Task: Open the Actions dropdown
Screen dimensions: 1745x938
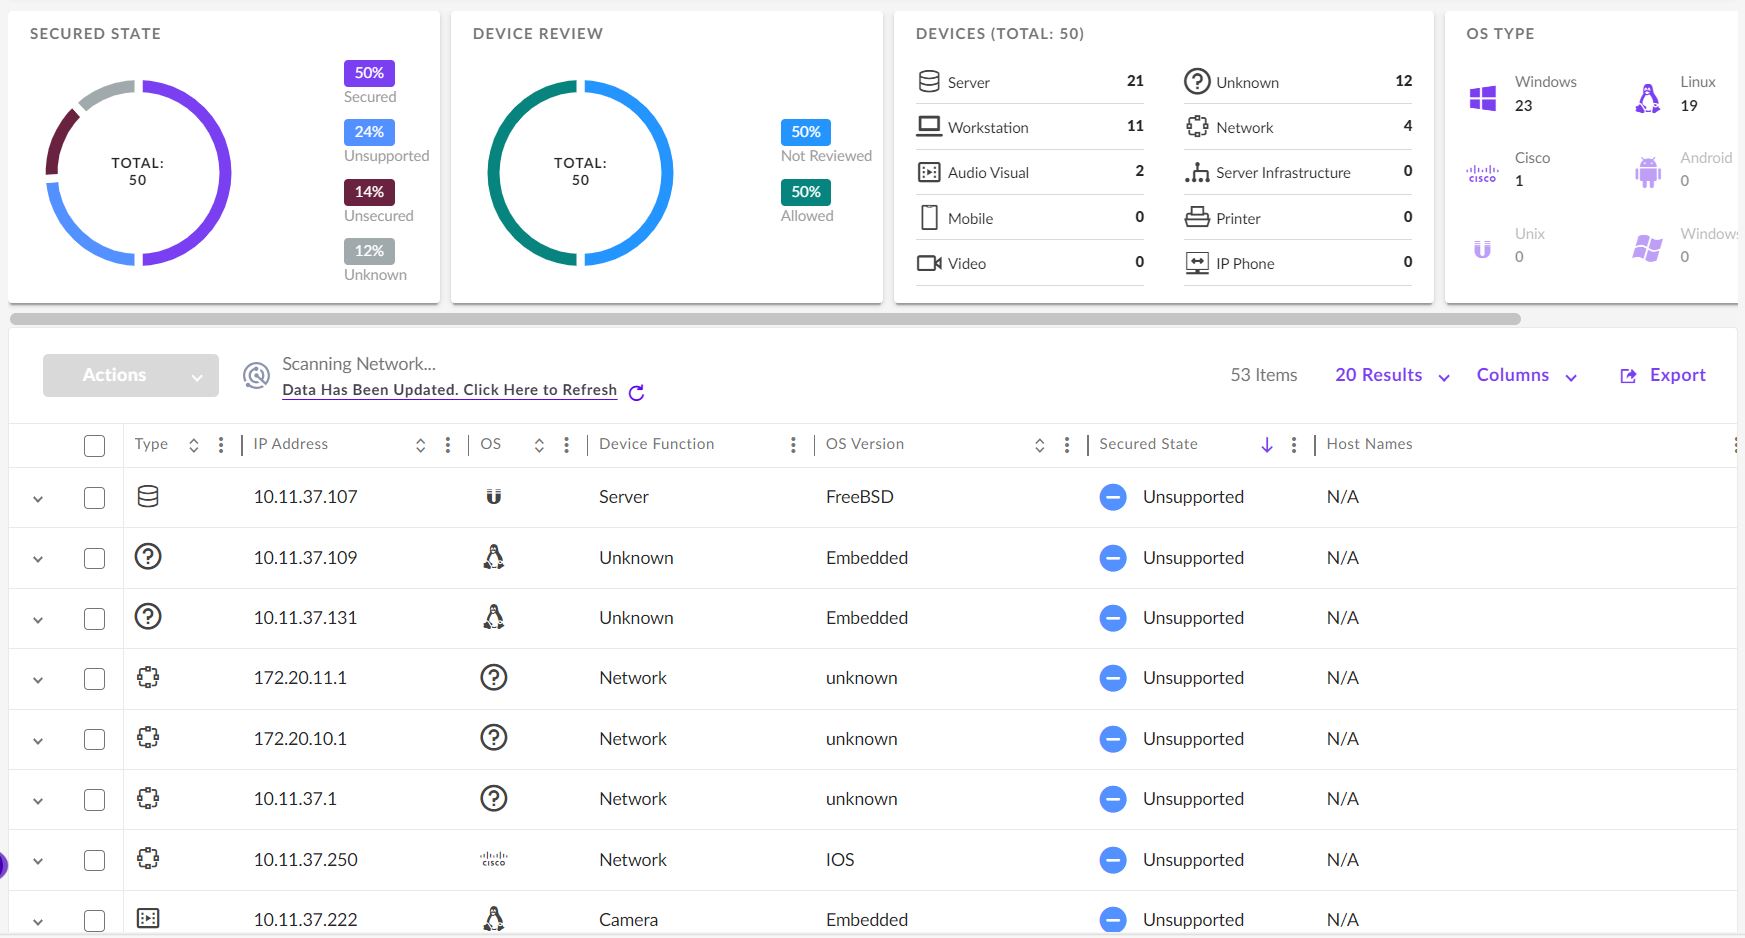Action: 131,376
